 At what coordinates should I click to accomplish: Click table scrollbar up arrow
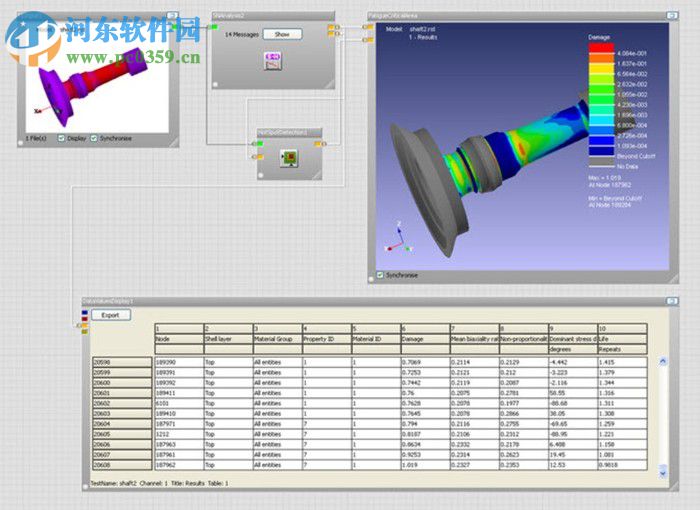[x=662, y=361]
